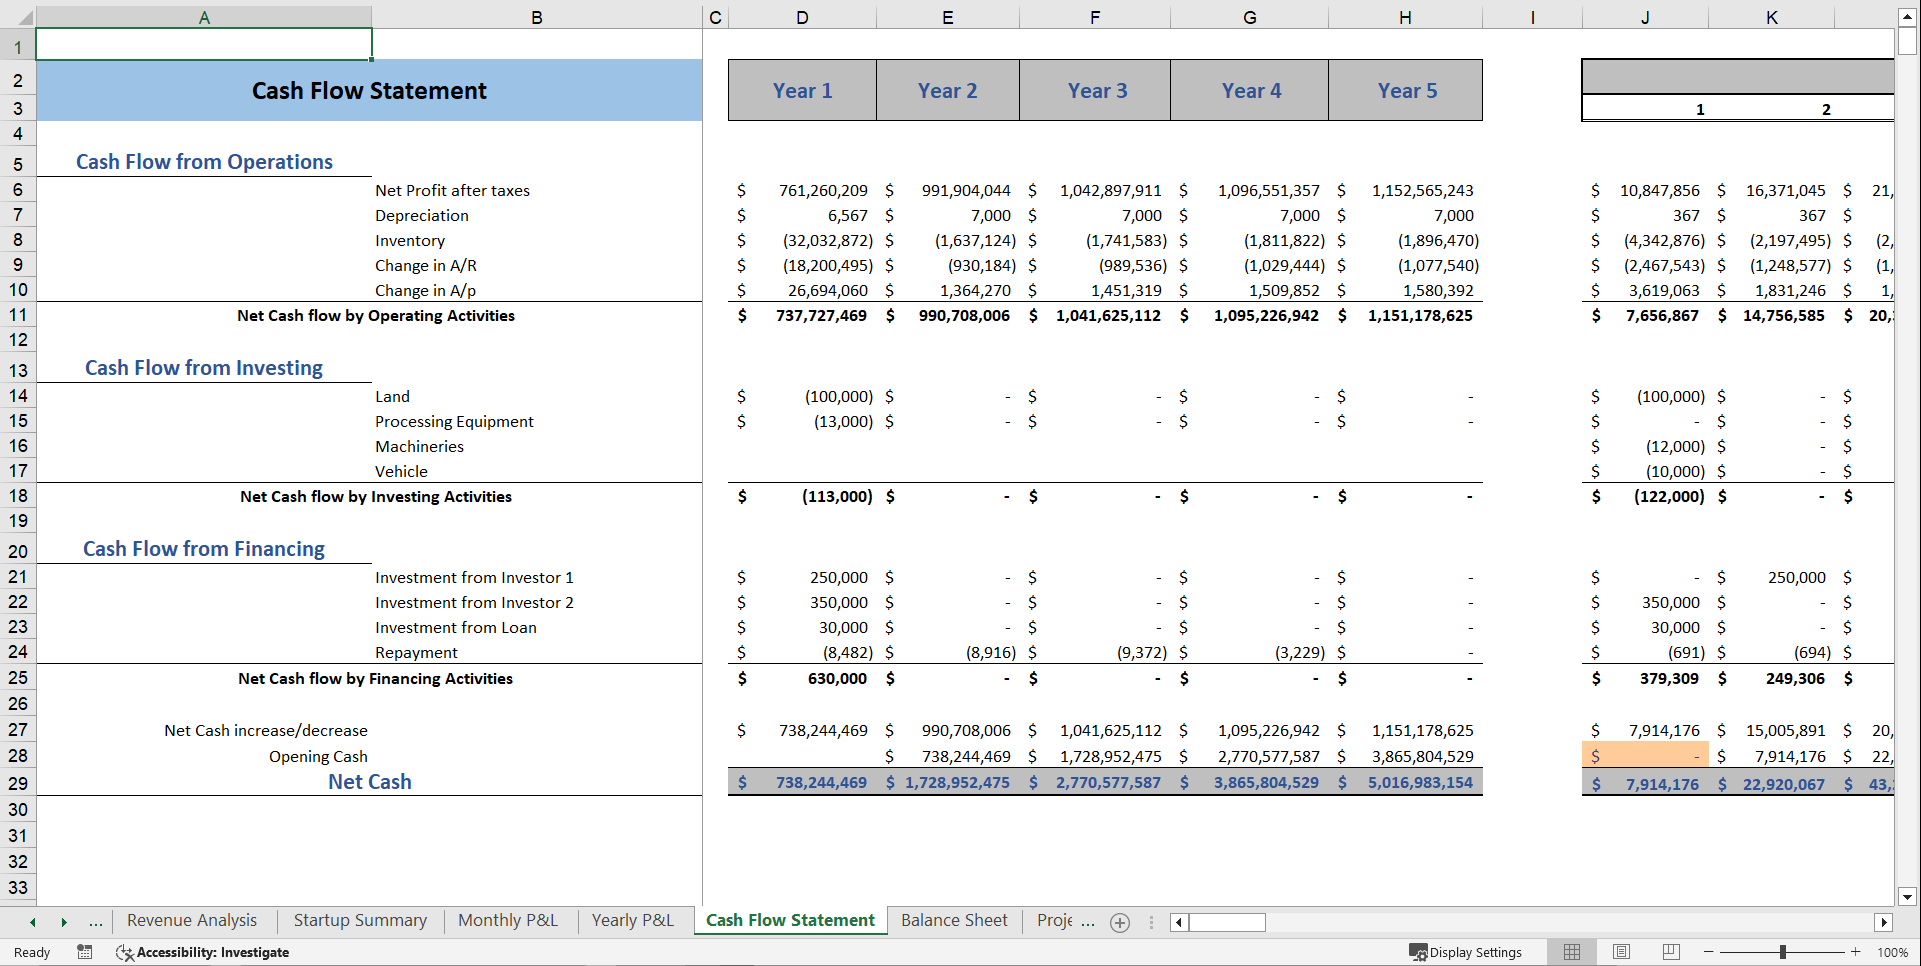The height and width of the screenshot is (966, 1921).
Task: Click the Ready status indicator
Action: pos(32,952)
